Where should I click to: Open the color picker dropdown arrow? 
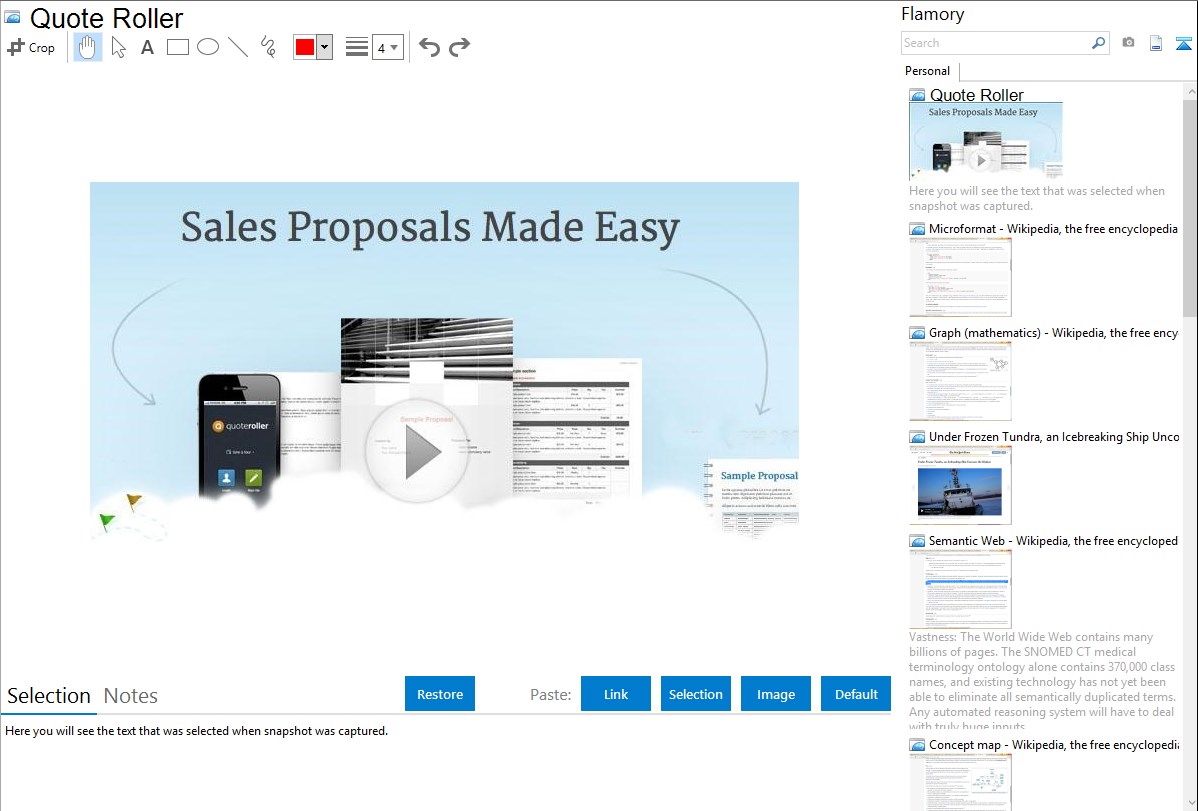coord(324,47)
